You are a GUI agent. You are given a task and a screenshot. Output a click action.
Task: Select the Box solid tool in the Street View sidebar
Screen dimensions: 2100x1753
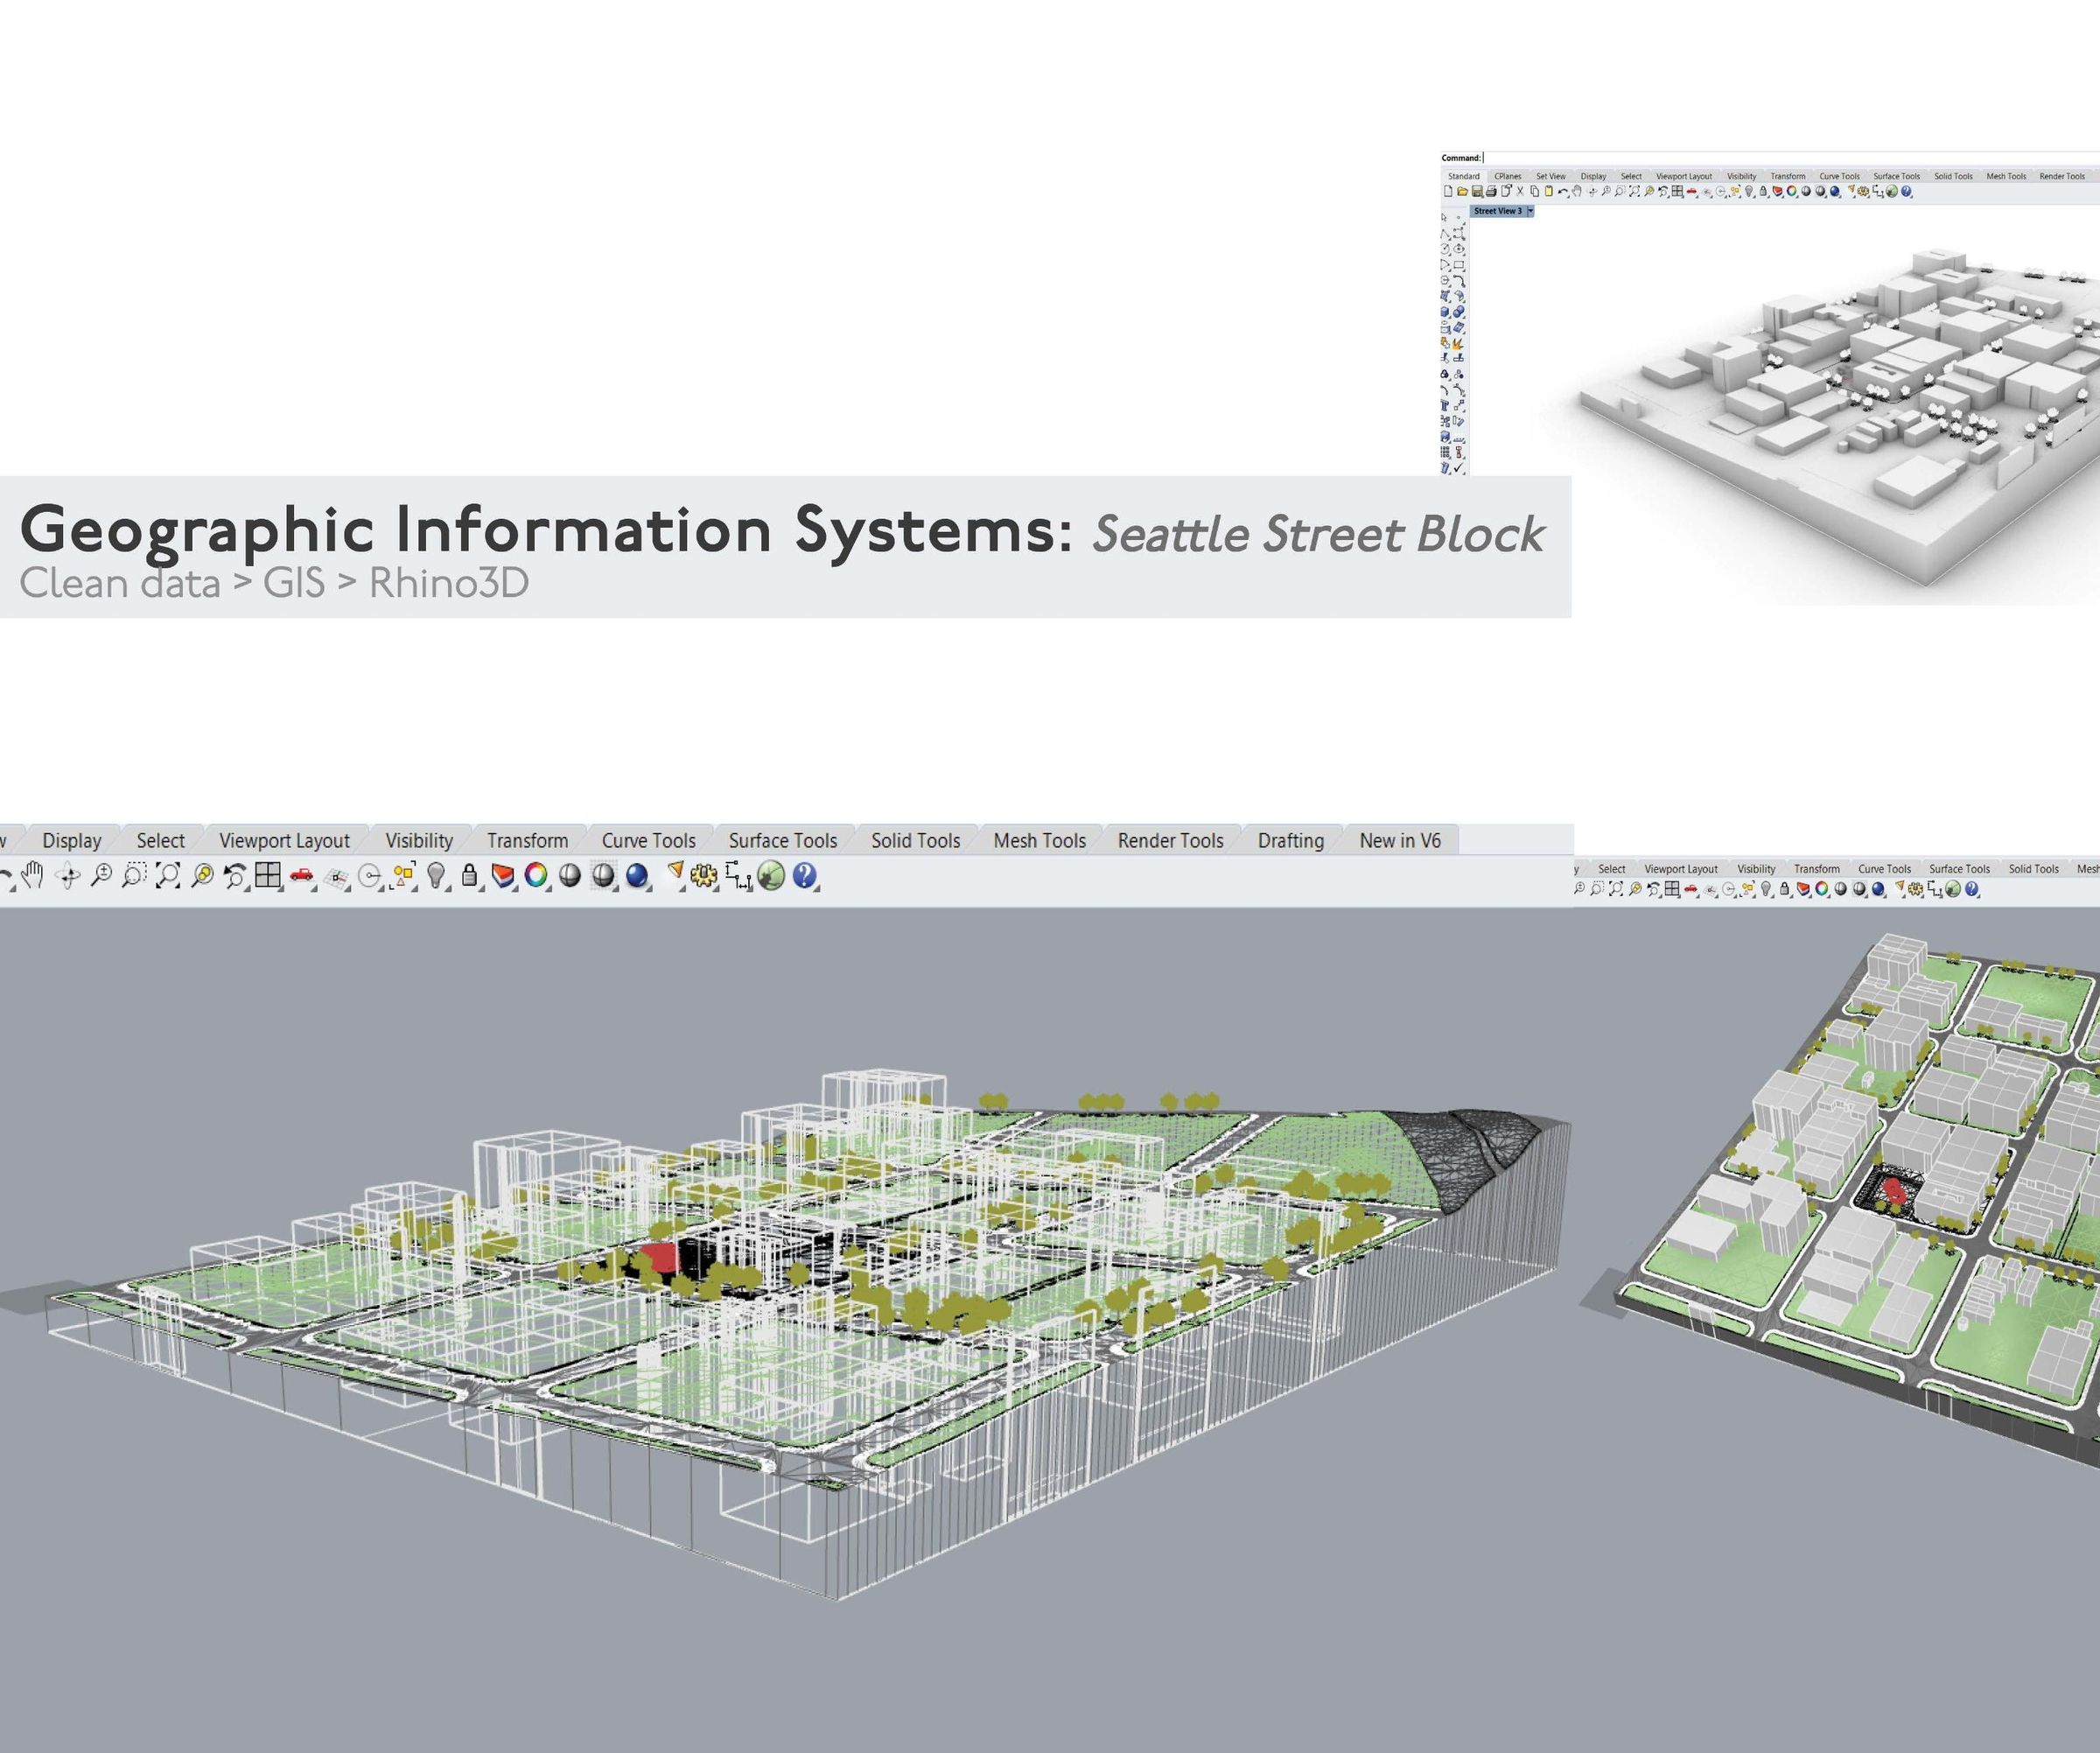tap(1445, 312)
